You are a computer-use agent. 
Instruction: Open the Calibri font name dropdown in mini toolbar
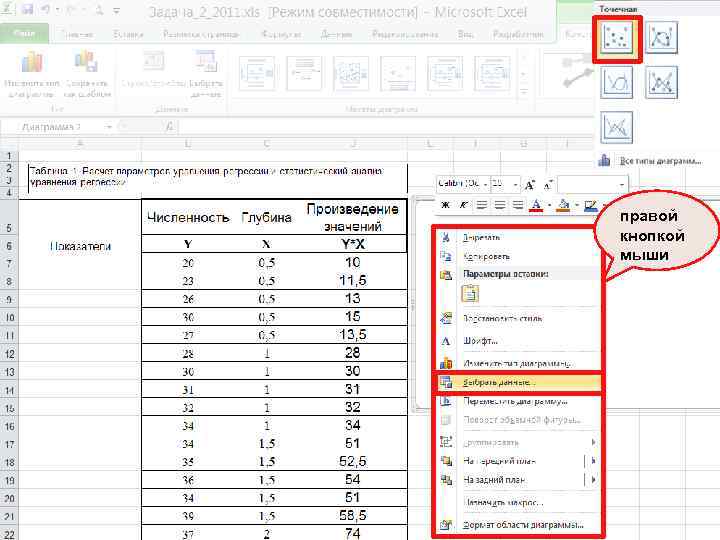(x=485, y=184)
